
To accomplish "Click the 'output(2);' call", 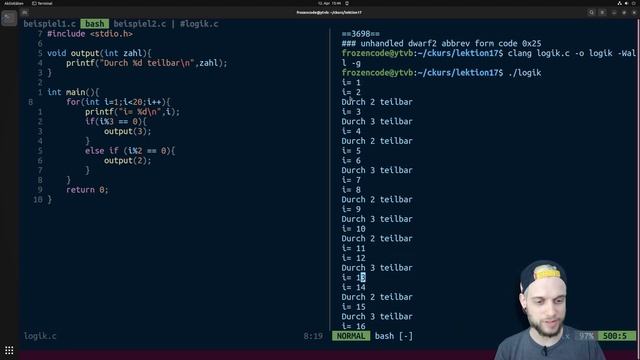I will tap(128, 160).
